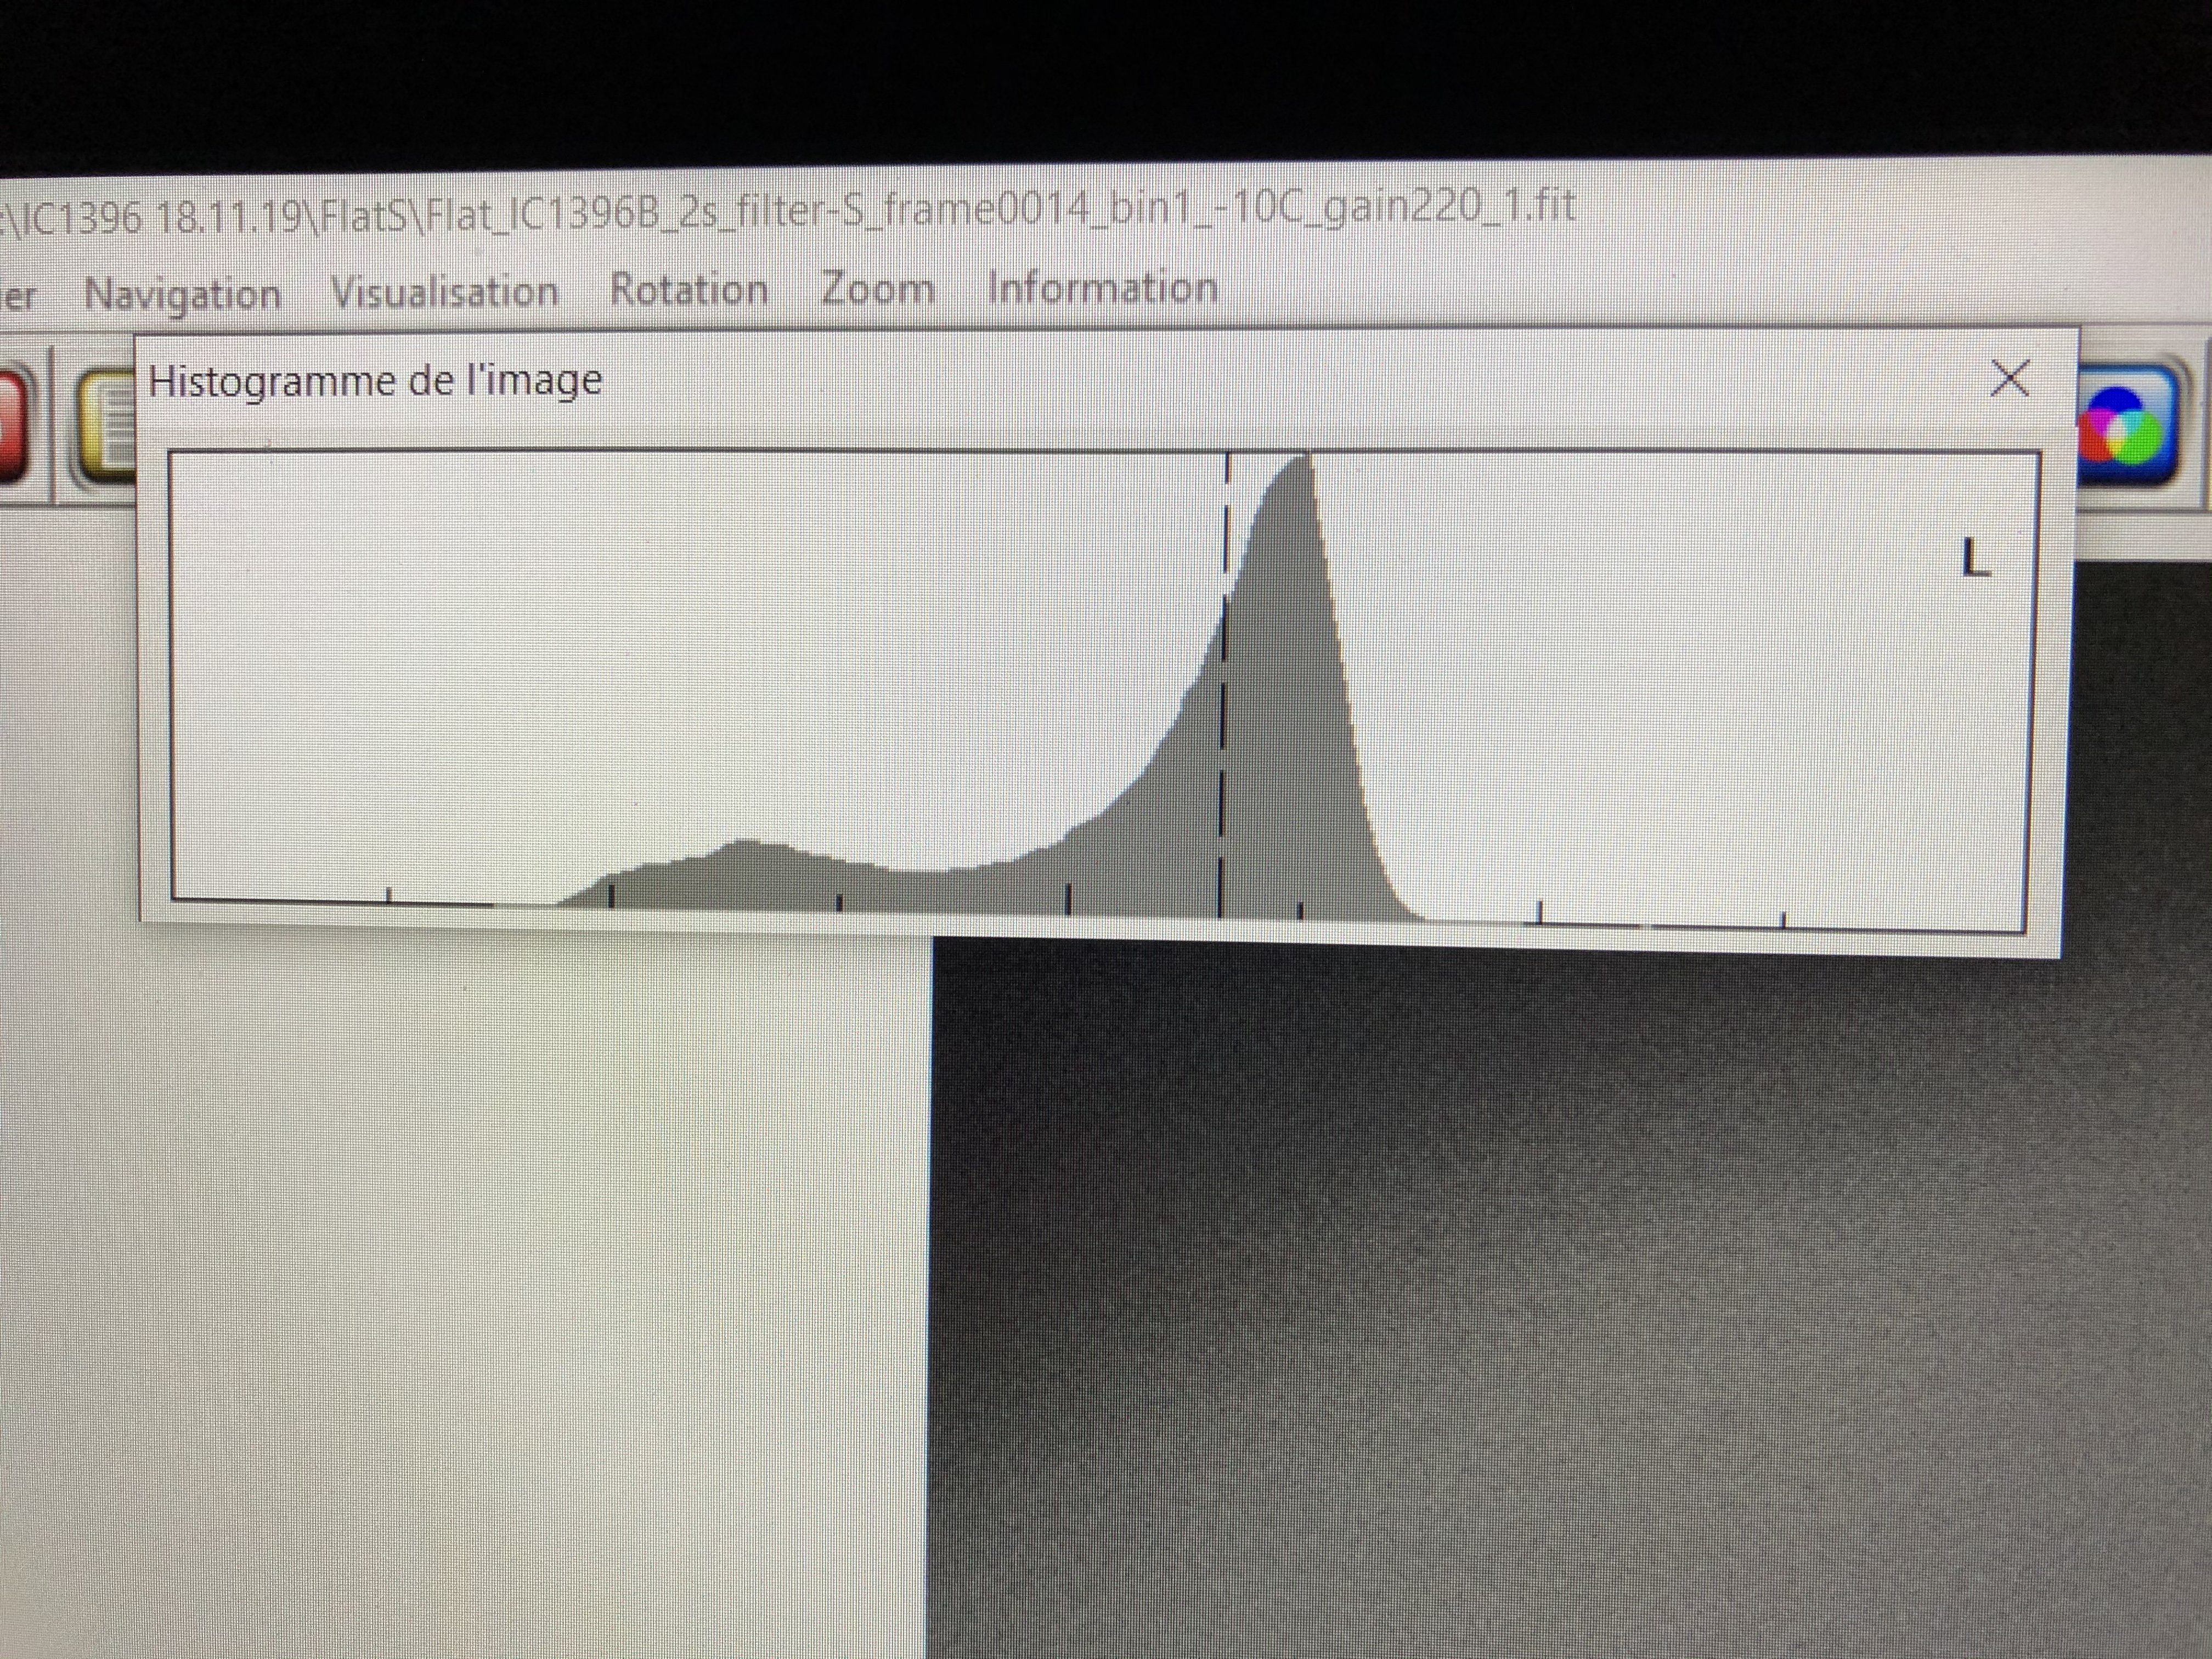Open the Information menu
The image size is (2212, 1659).
(x=1102, y=287)
